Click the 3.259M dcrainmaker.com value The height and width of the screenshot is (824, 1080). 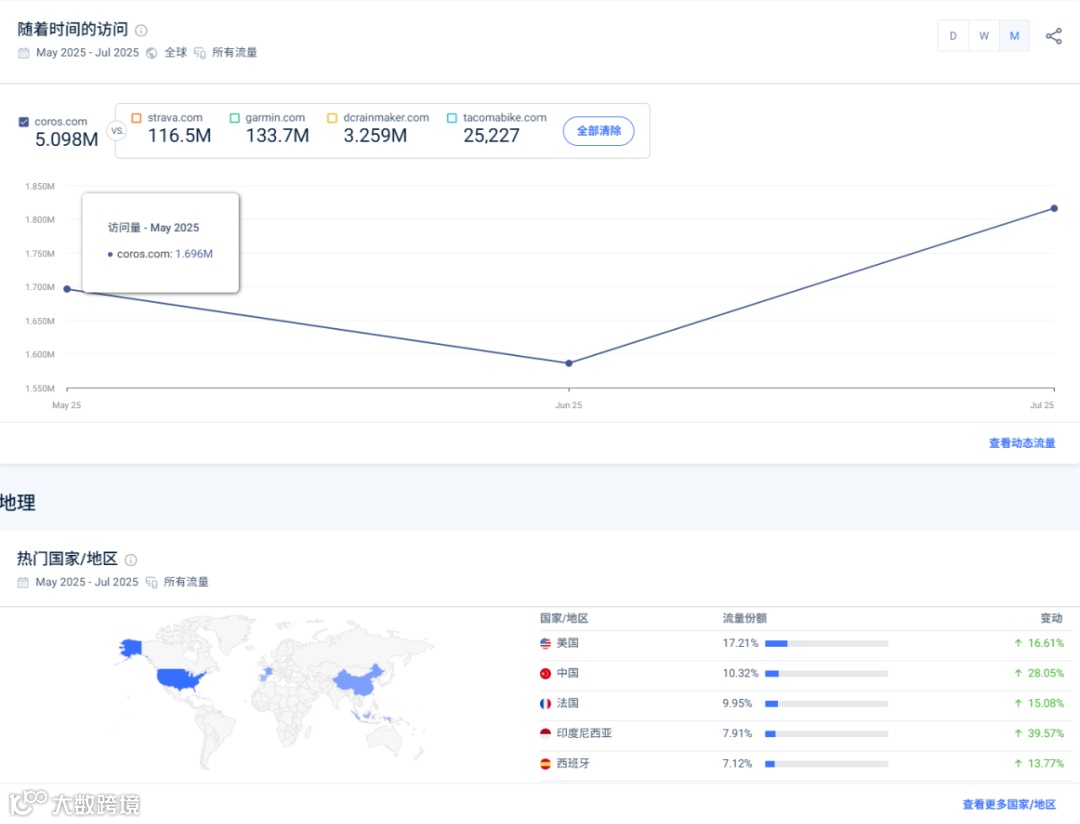375,136
